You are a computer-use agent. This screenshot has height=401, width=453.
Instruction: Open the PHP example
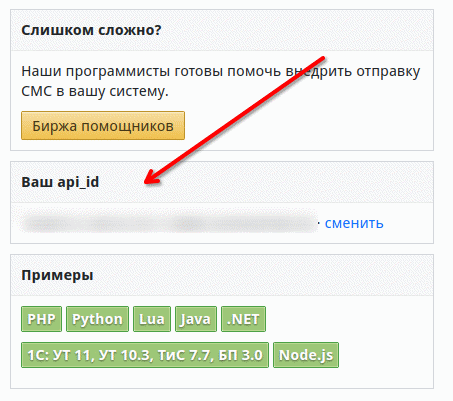[x=41, y=319]
